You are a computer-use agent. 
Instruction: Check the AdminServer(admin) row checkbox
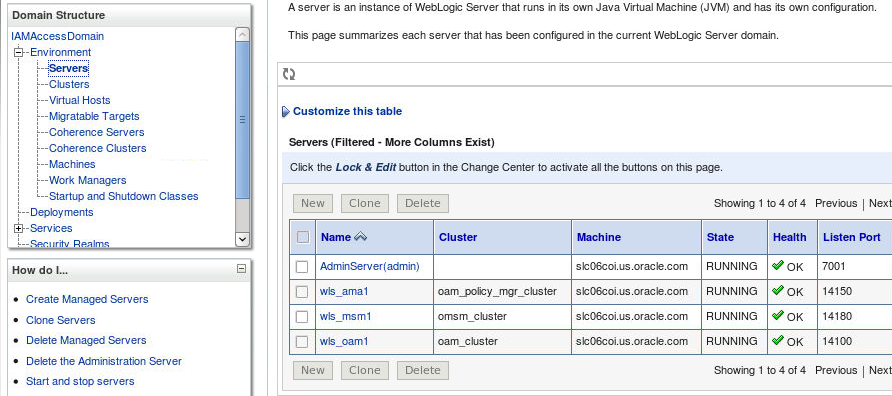(x=302, y=267)
